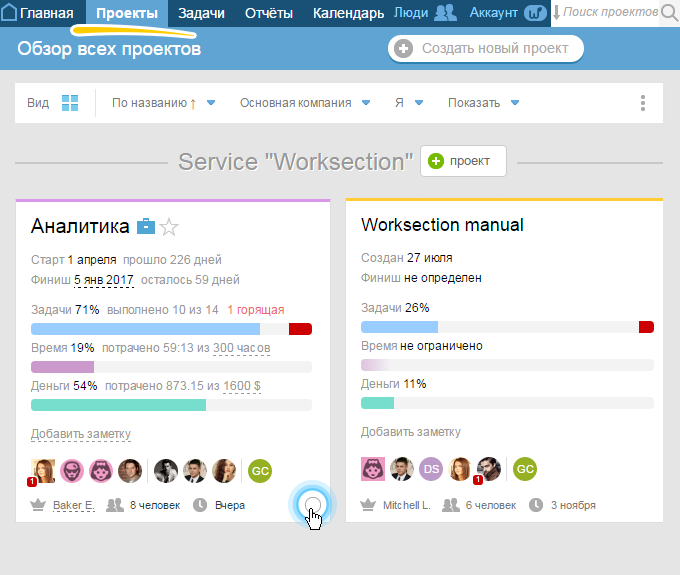Click the crown icon beside Mitchell L.
This screenshot has width=680, height=575.
[x=368, y=505]
